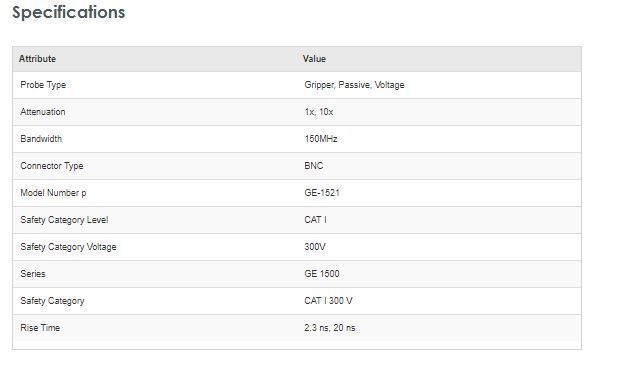
Task: Click the Gripper, Passive, Voltage value
Action: click(354, 85)
